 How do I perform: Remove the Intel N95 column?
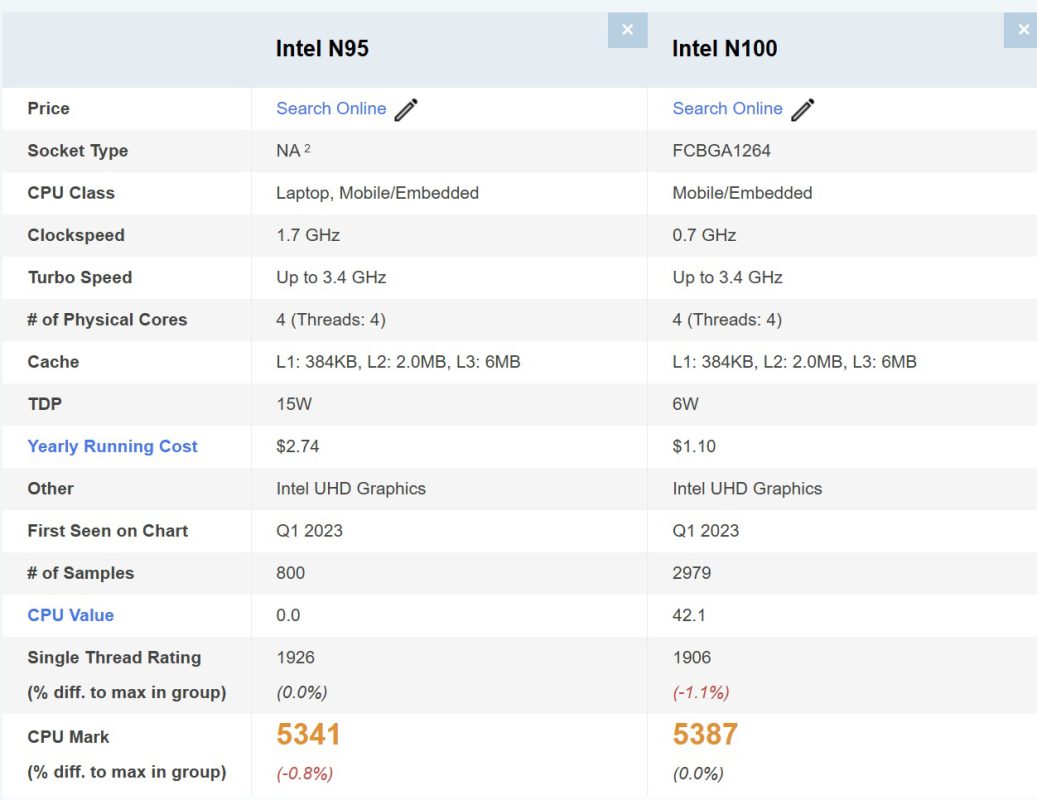pos(627,30)
